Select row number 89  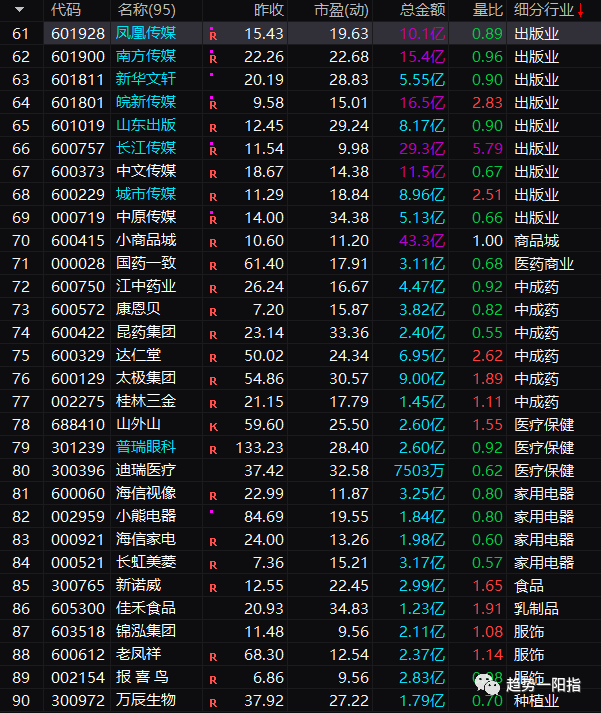(x=21, y=678)
